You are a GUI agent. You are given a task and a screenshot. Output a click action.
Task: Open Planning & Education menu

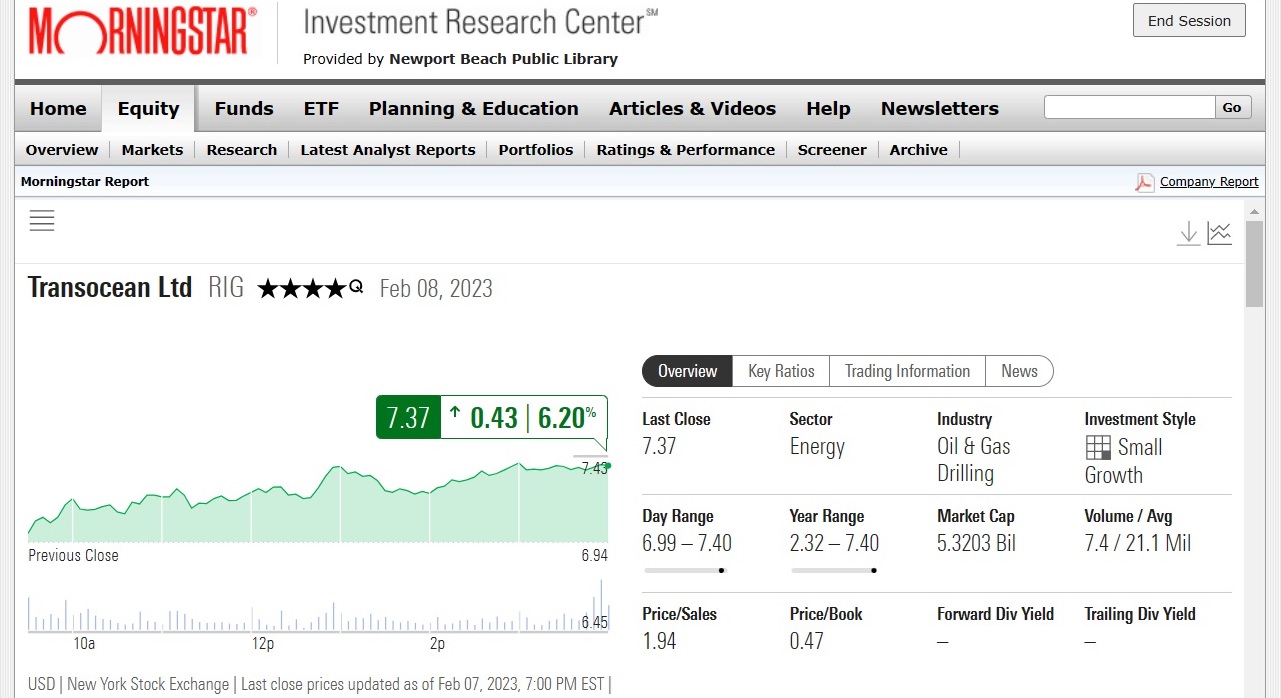click(474, 109)
